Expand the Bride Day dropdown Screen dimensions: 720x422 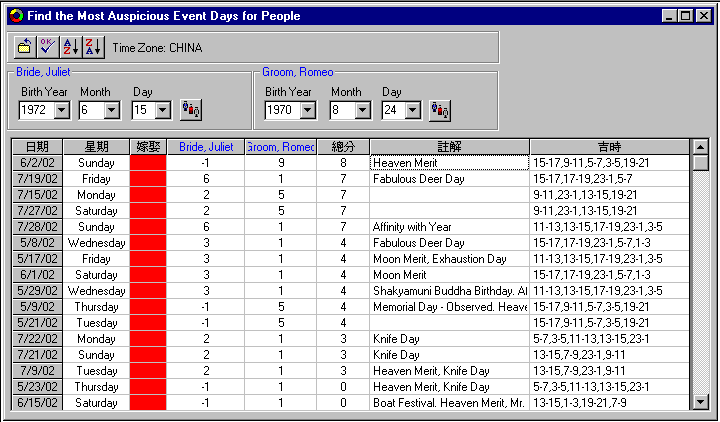pyautogui.click(x=165, y=110)
